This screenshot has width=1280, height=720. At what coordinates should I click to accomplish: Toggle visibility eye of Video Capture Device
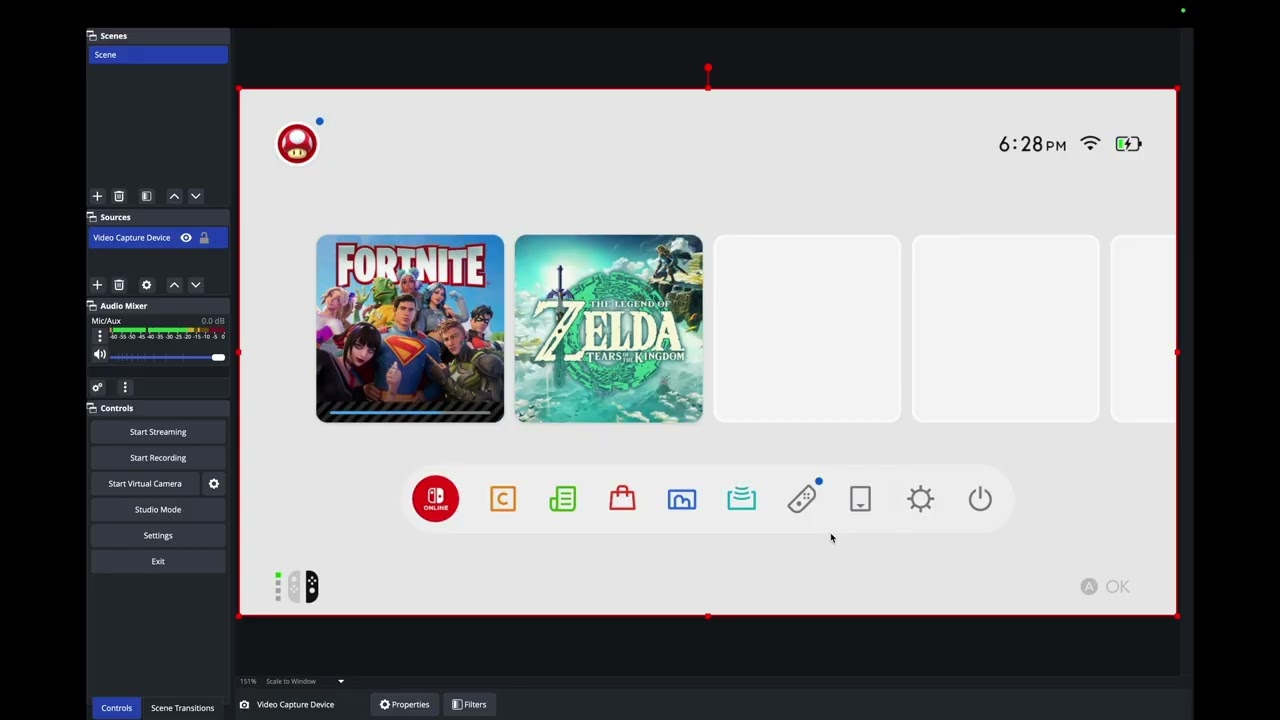186,238
